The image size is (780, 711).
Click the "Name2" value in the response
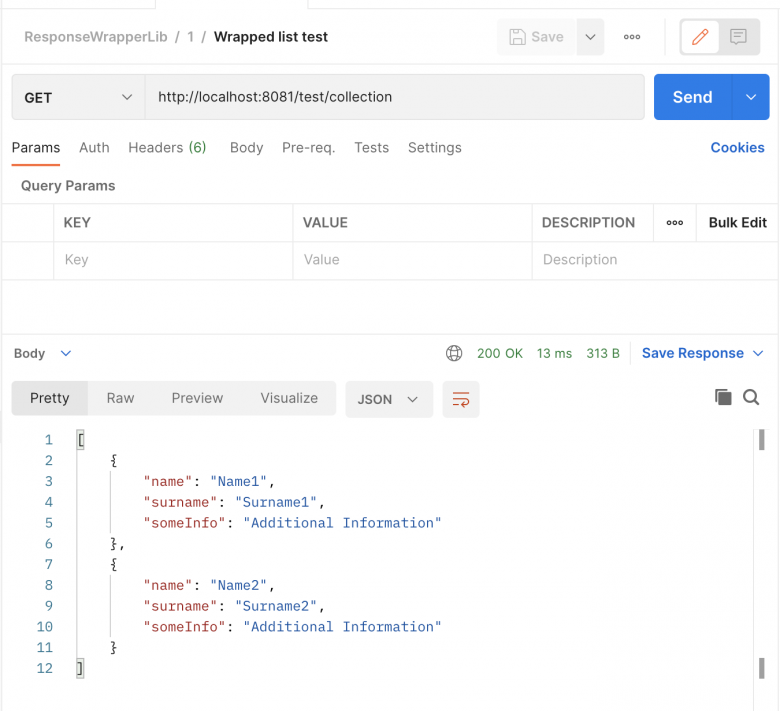click(x=239, y=586)
